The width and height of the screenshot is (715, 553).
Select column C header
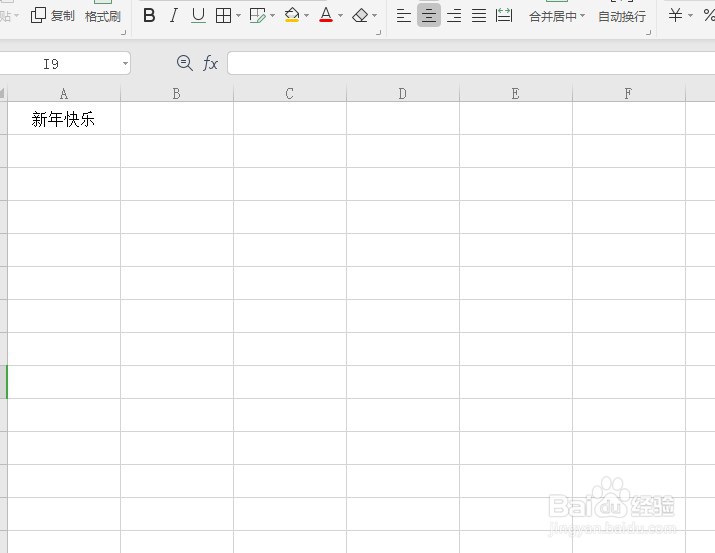(290, 93)
